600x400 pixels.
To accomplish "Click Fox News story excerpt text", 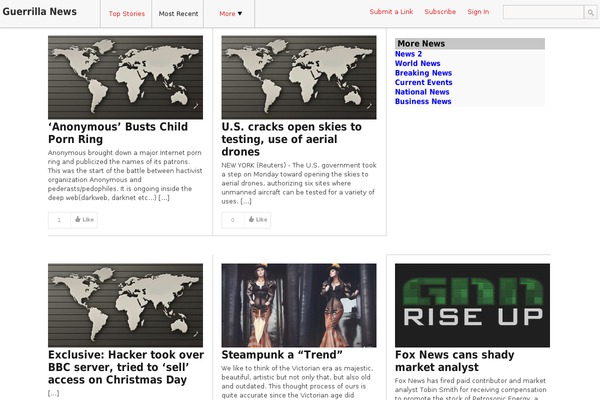I will click(x=471, y=389).
